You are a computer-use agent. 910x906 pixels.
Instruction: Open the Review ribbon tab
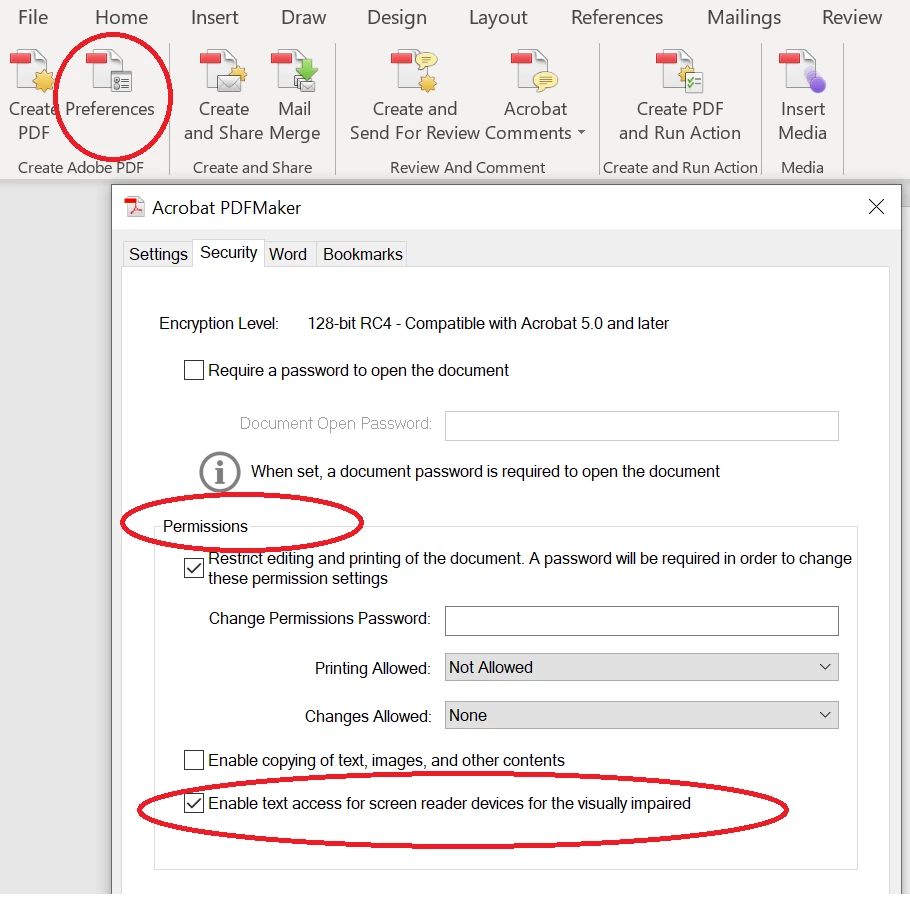(x=851, y=17)
